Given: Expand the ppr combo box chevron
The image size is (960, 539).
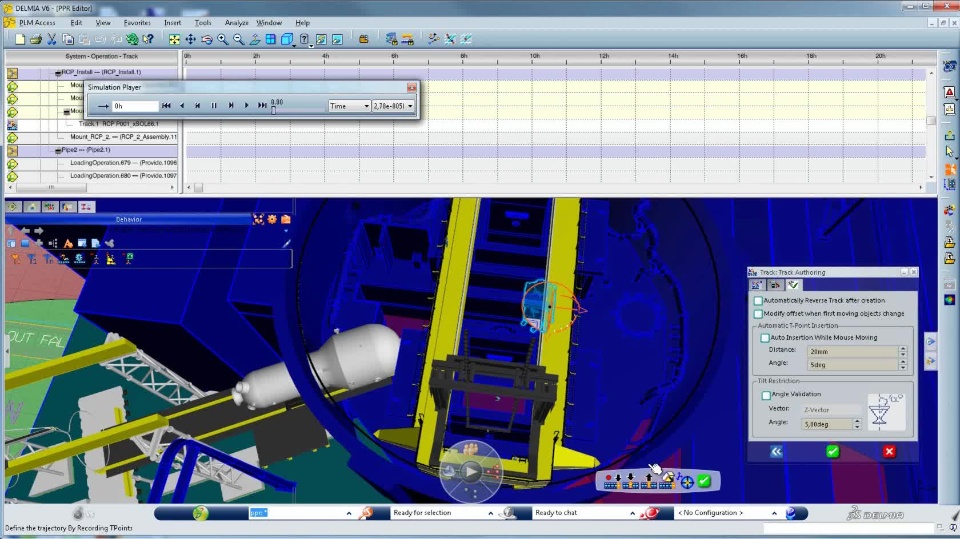Looking at the screenshot, I should click(349, 513).
